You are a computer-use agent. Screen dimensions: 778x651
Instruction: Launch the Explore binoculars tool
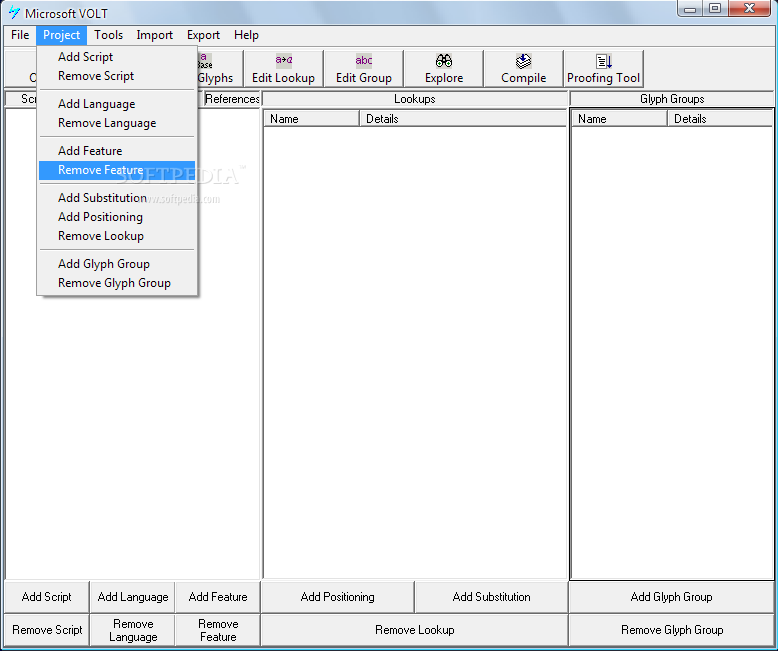click(444, 69)
